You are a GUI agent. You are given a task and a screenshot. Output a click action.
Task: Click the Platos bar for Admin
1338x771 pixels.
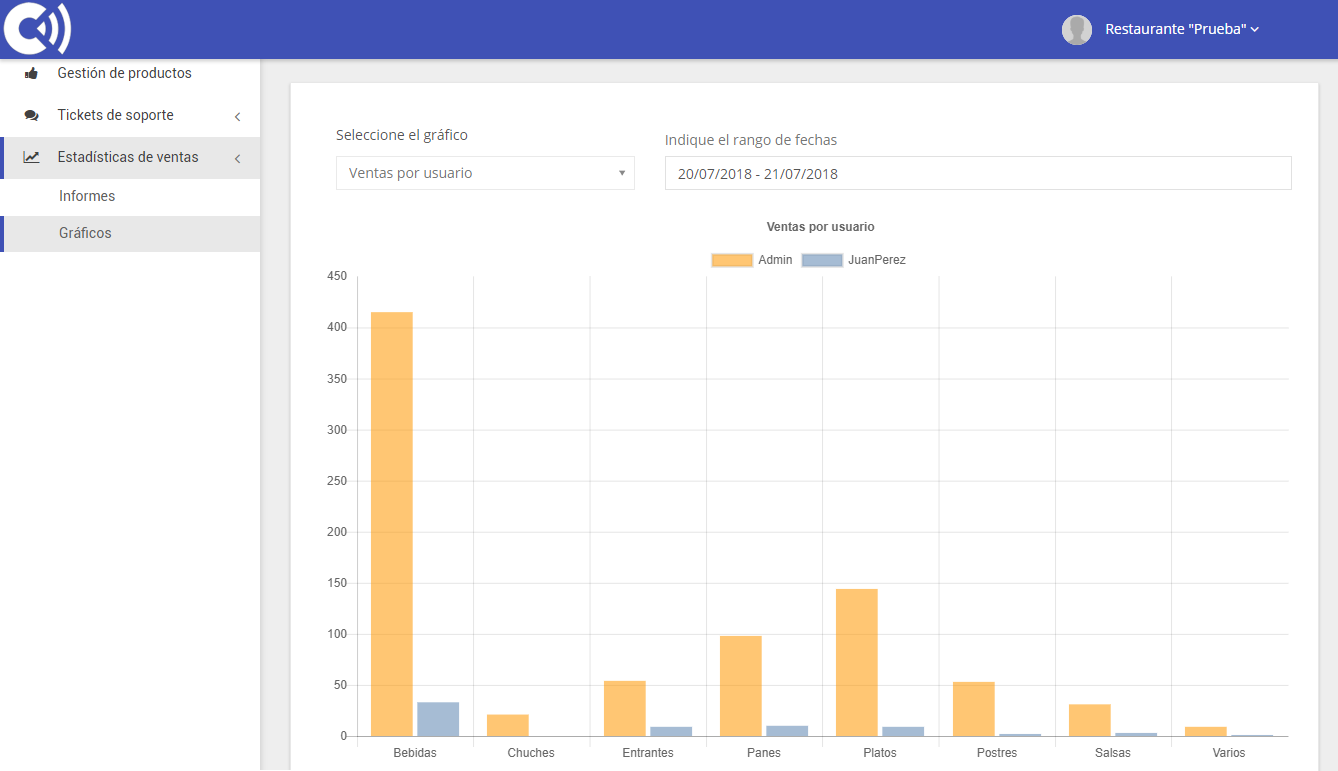tap(856, 660)
